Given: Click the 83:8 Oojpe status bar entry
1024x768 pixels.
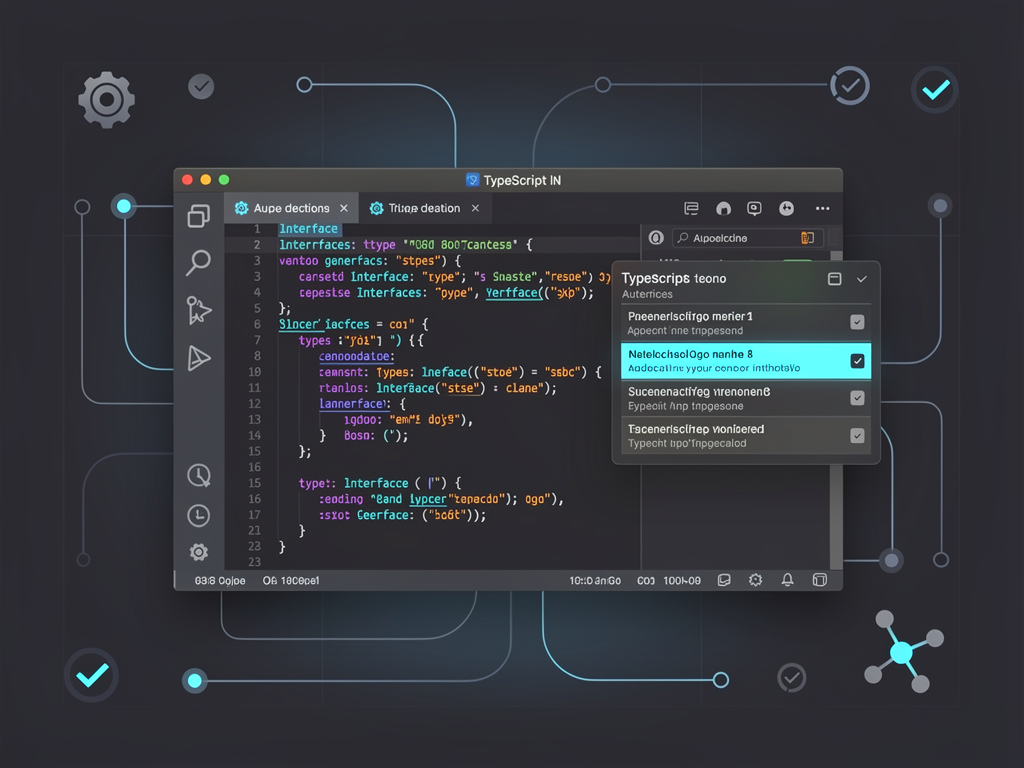Looking at the screenshot, I should [x=220, y=581].
